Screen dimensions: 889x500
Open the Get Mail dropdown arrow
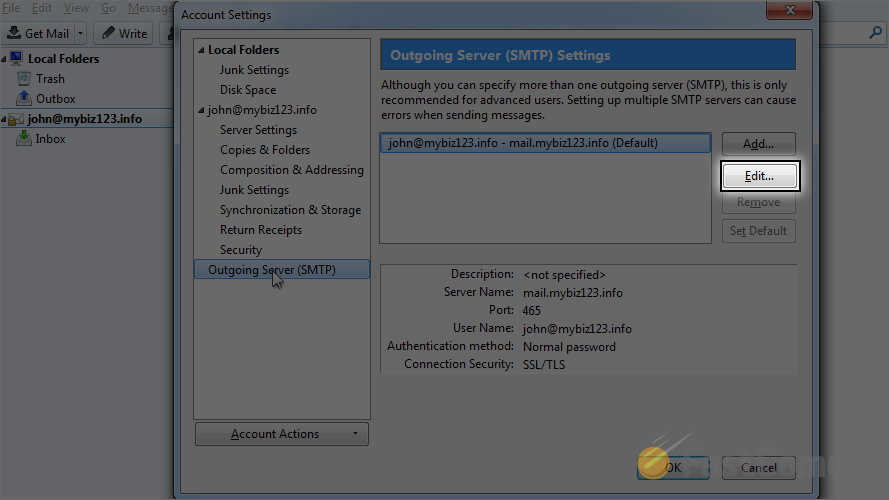point(81,33)
